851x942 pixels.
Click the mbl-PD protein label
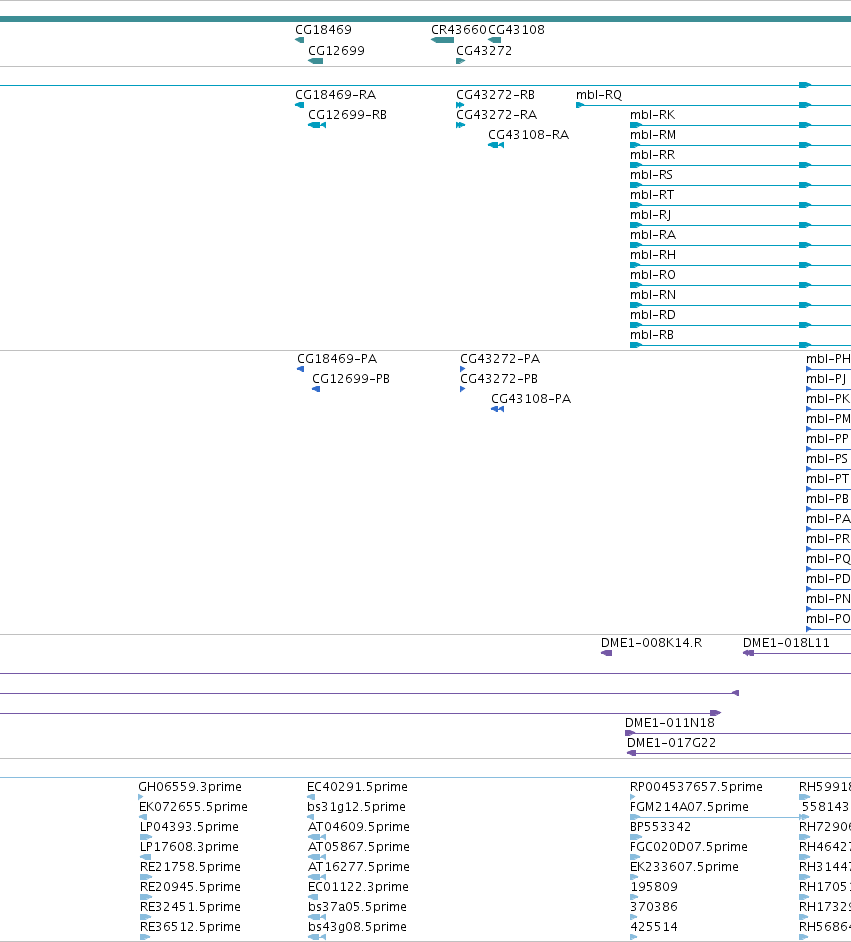(828, 579)
